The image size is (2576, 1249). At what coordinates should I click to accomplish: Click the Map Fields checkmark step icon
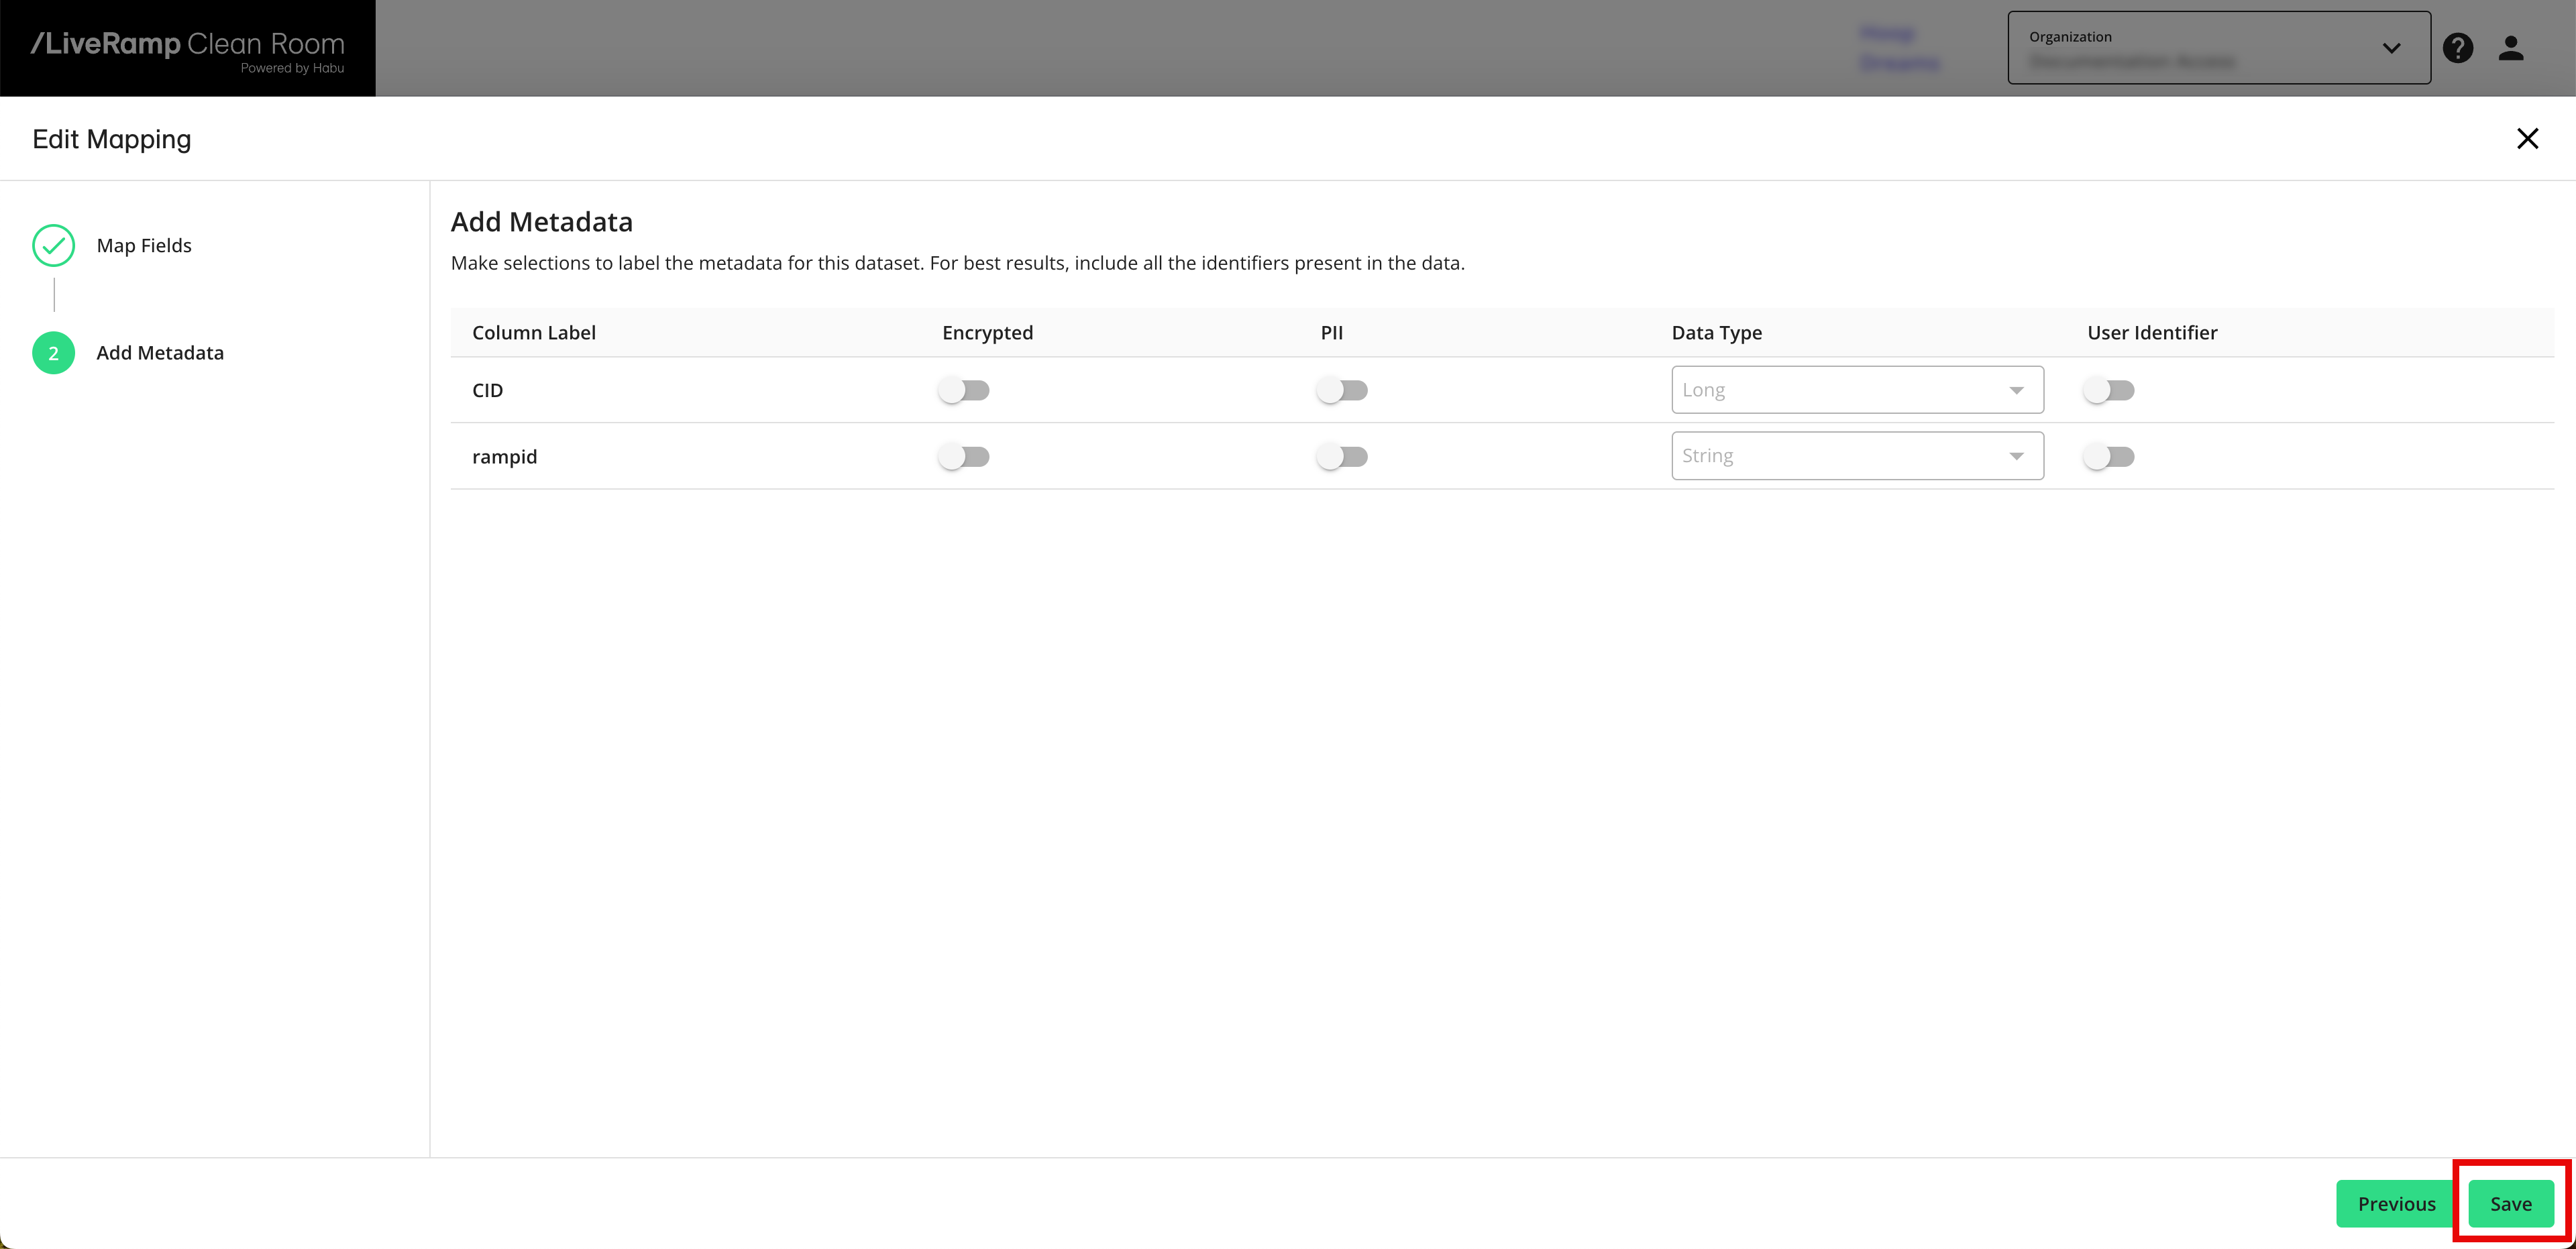[54, 245]
